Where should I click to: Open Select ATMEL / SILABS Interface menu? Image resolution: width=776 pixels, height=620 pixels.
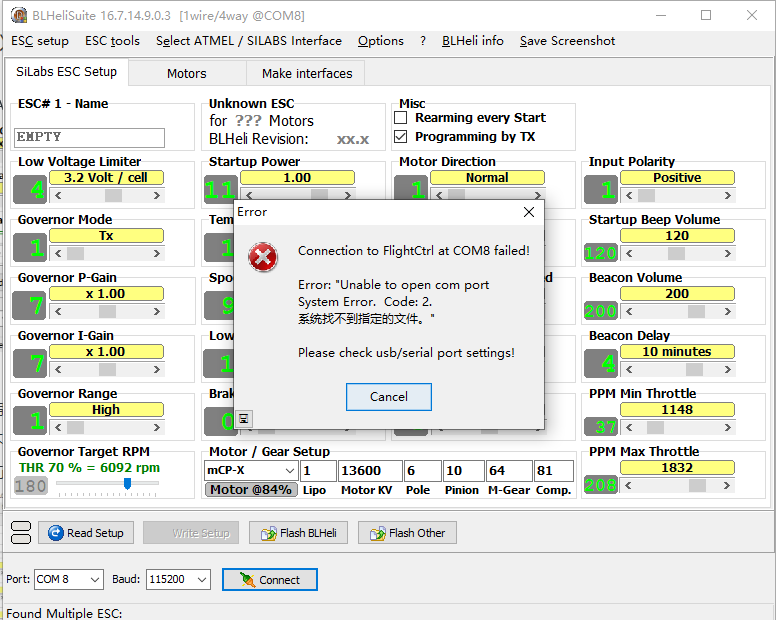coord(249,41)
